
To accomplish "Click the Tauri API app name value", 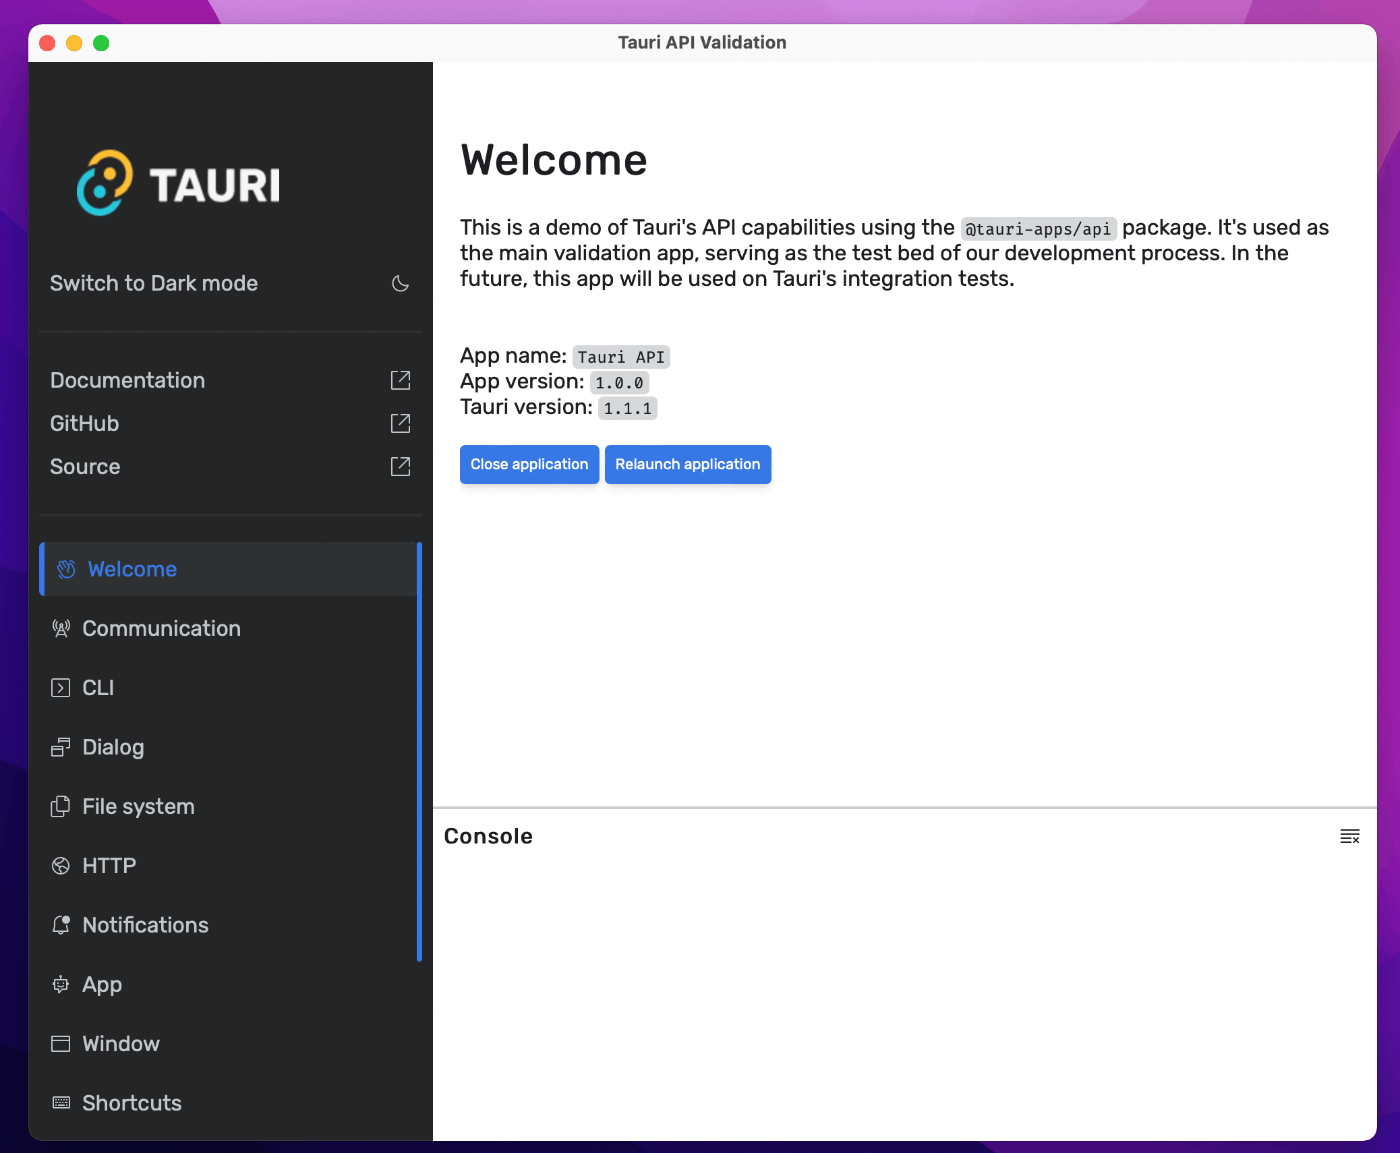I will tap(621, 357).
